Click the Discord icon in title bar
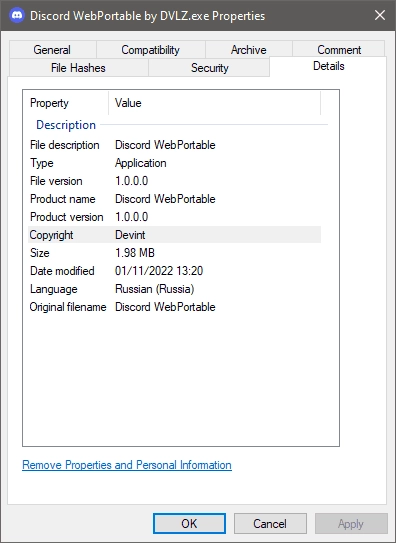Viewport: 396px width, 543px height. [x=17, y=16]
